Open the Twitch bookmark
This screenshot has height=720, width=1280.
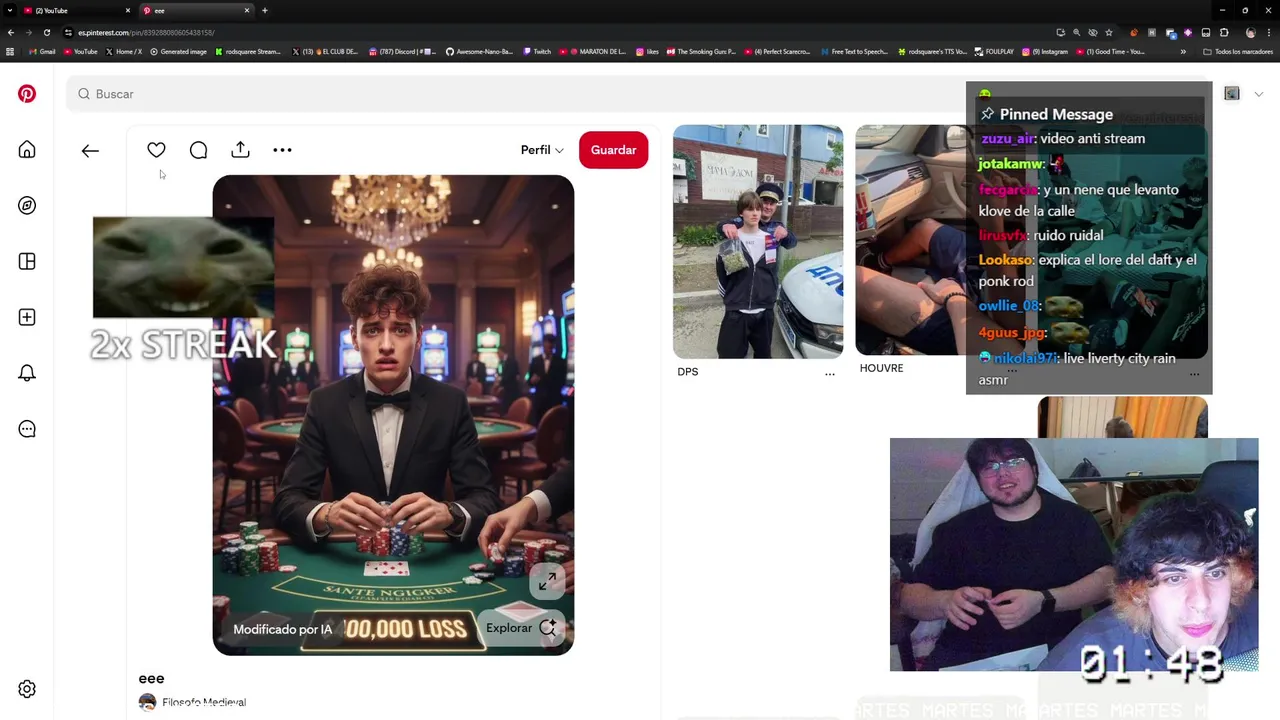click(x=536, y=51)
